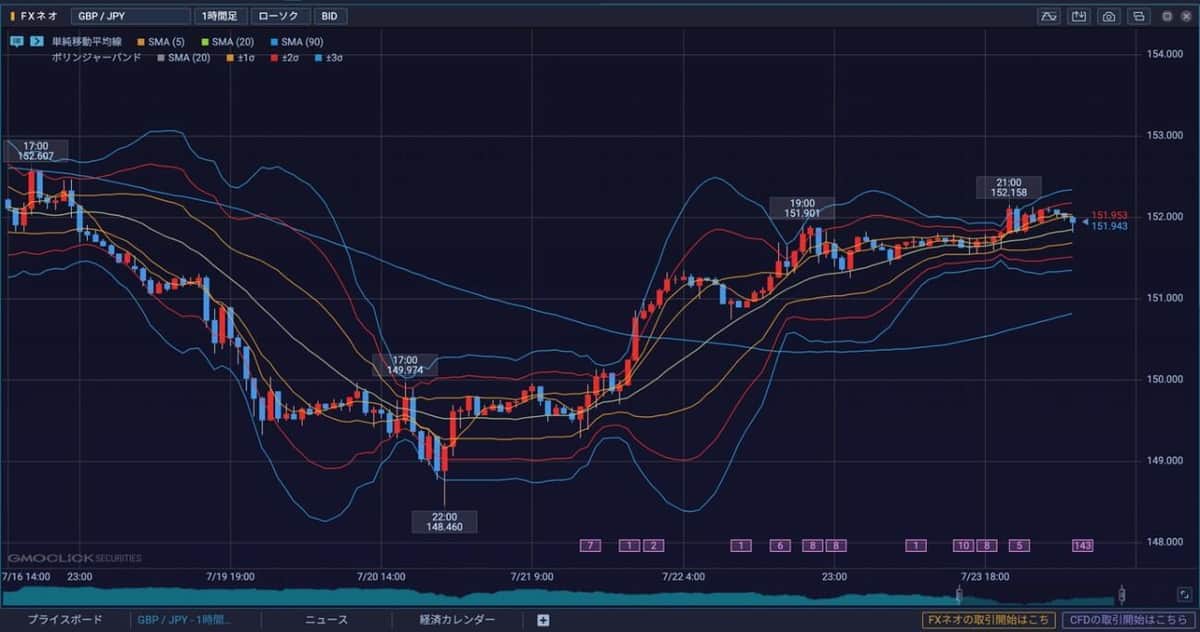Switch to the ニュース tab

pos(326,620)
